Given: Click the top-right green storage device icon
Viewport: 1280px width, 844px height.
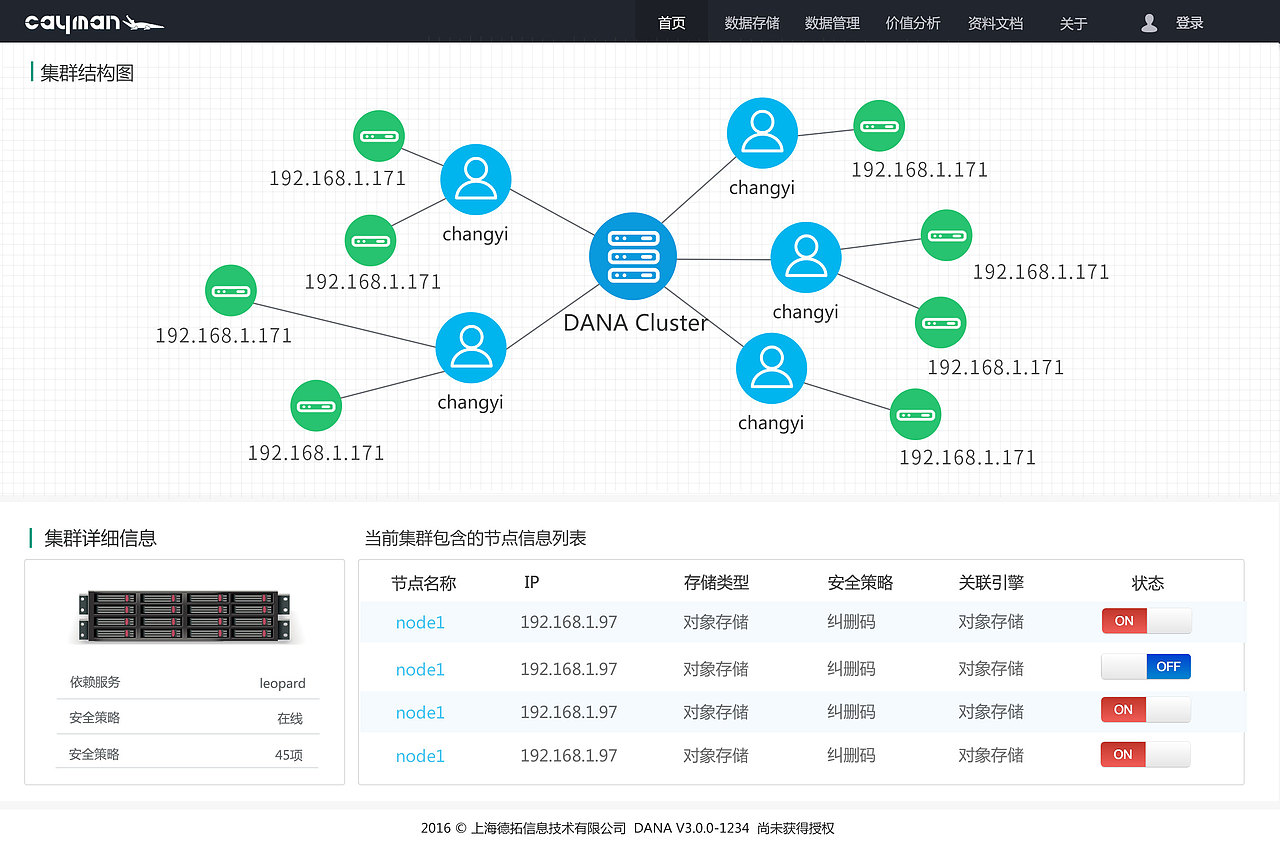Looking at the screenshot, I should click(x=878, y=125).
